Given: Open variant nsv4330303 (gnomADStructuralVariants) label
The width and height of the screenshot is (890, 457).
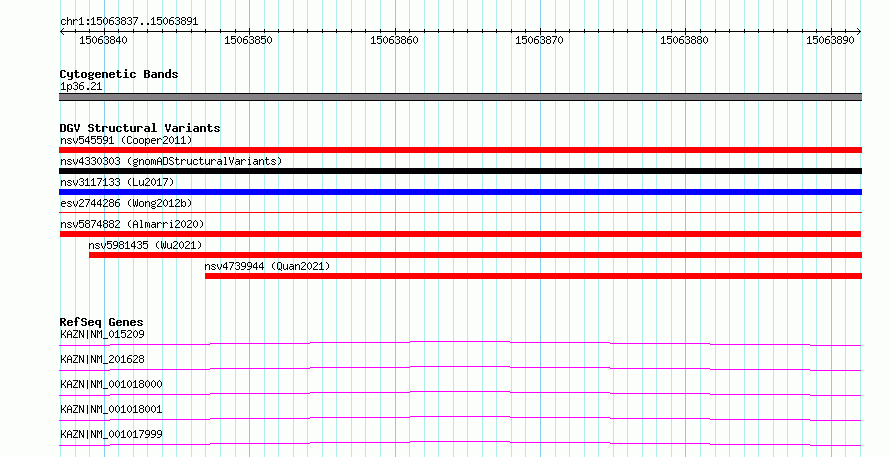Looking at the screenshot, I should point(171,161).
